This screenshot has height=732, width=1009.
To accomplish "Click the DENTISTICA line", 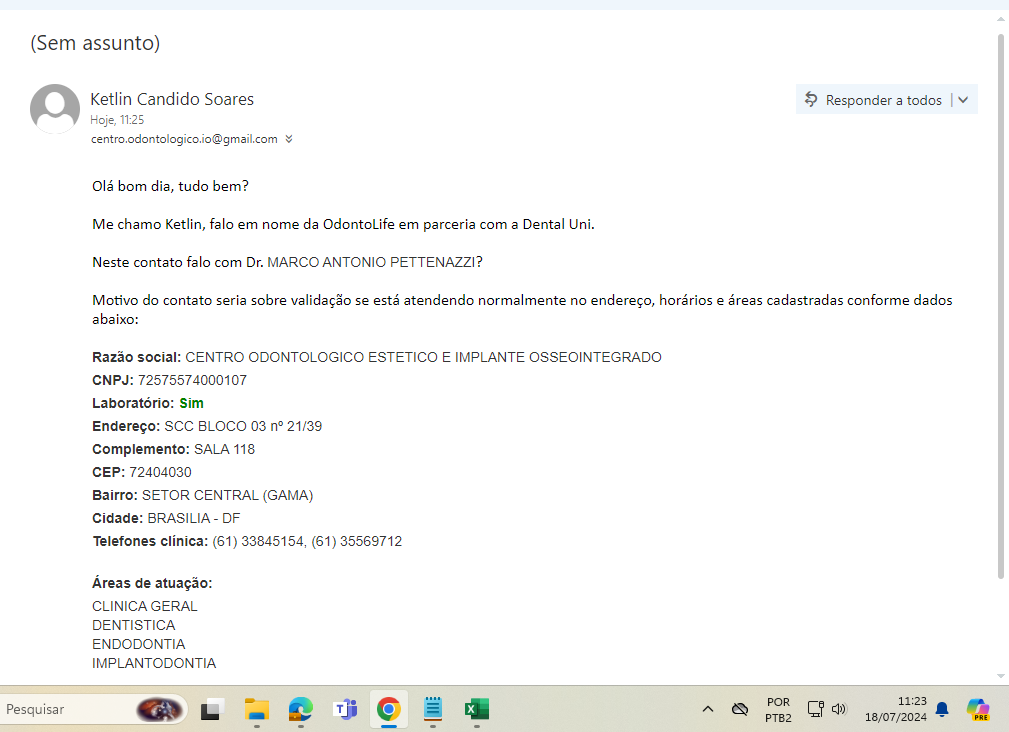I will (133, 625).
